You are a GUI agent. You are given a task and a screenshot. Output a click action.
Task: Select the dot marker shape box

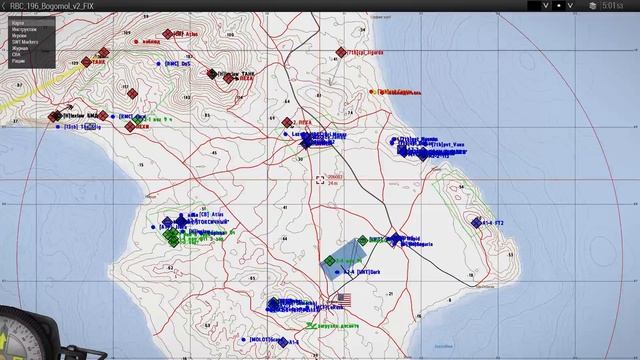(x=559, y=6)
